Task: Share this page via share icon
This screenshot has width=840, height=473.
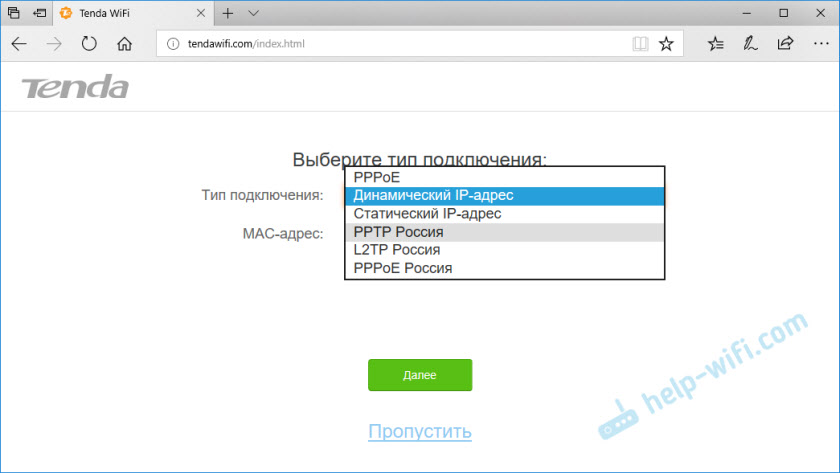Action: point(785,44)
